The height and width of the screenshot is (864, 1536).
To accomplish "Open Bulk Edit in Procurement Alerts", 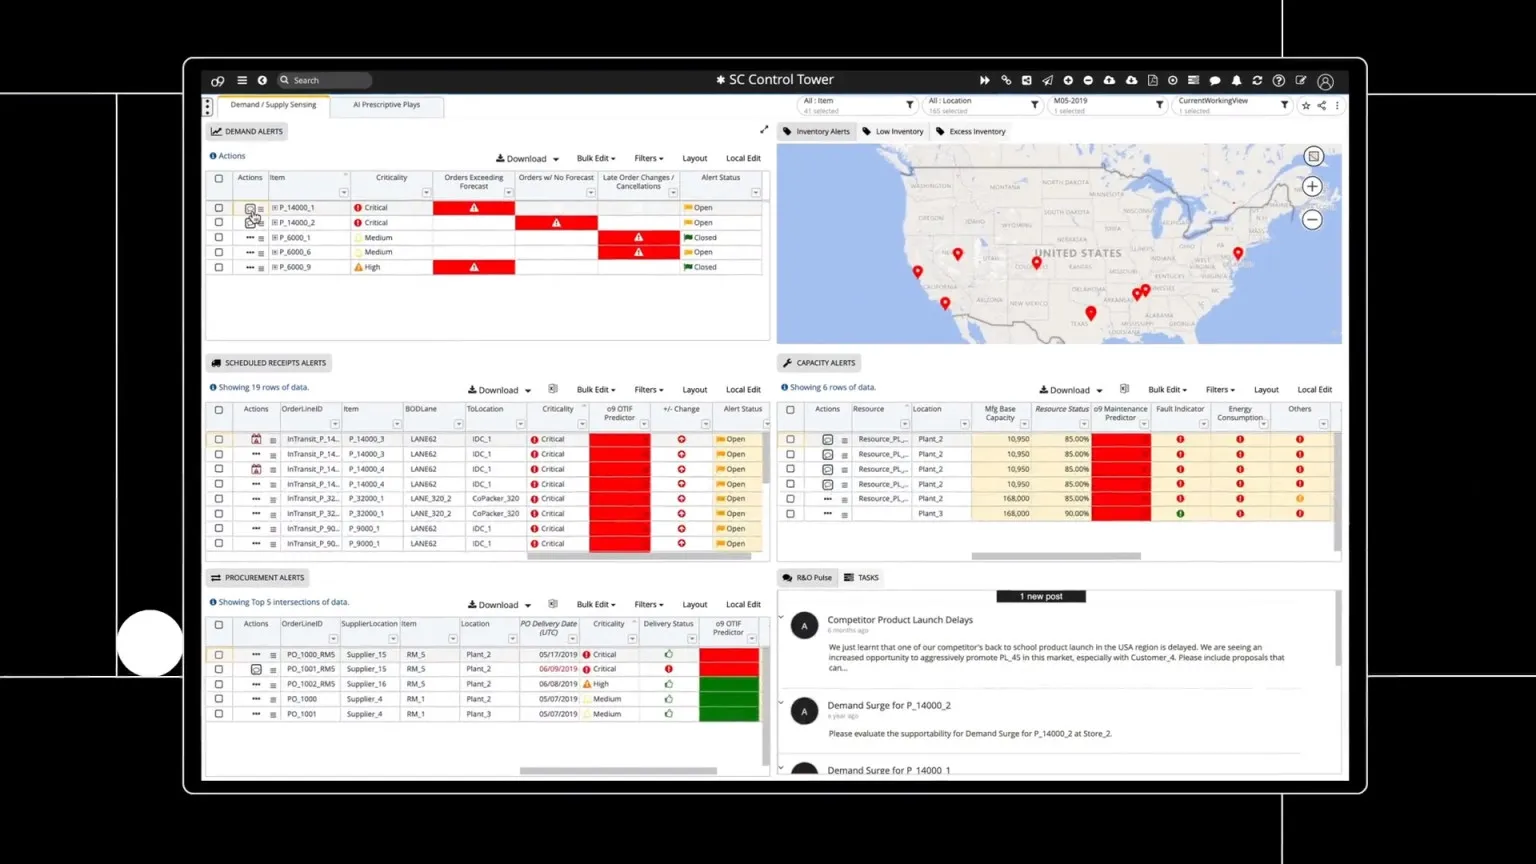I will tap(595, 604).
